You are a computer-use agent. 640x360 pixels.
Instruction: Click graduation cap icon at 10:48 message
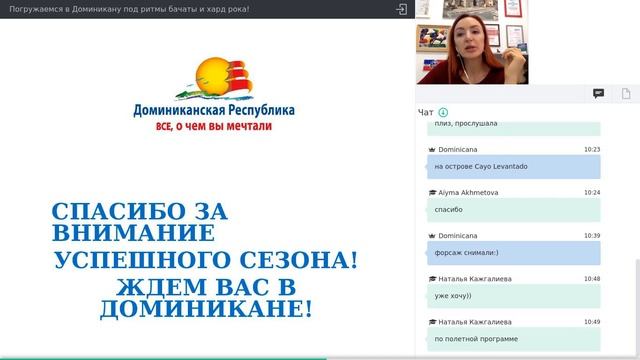(432, 279)
